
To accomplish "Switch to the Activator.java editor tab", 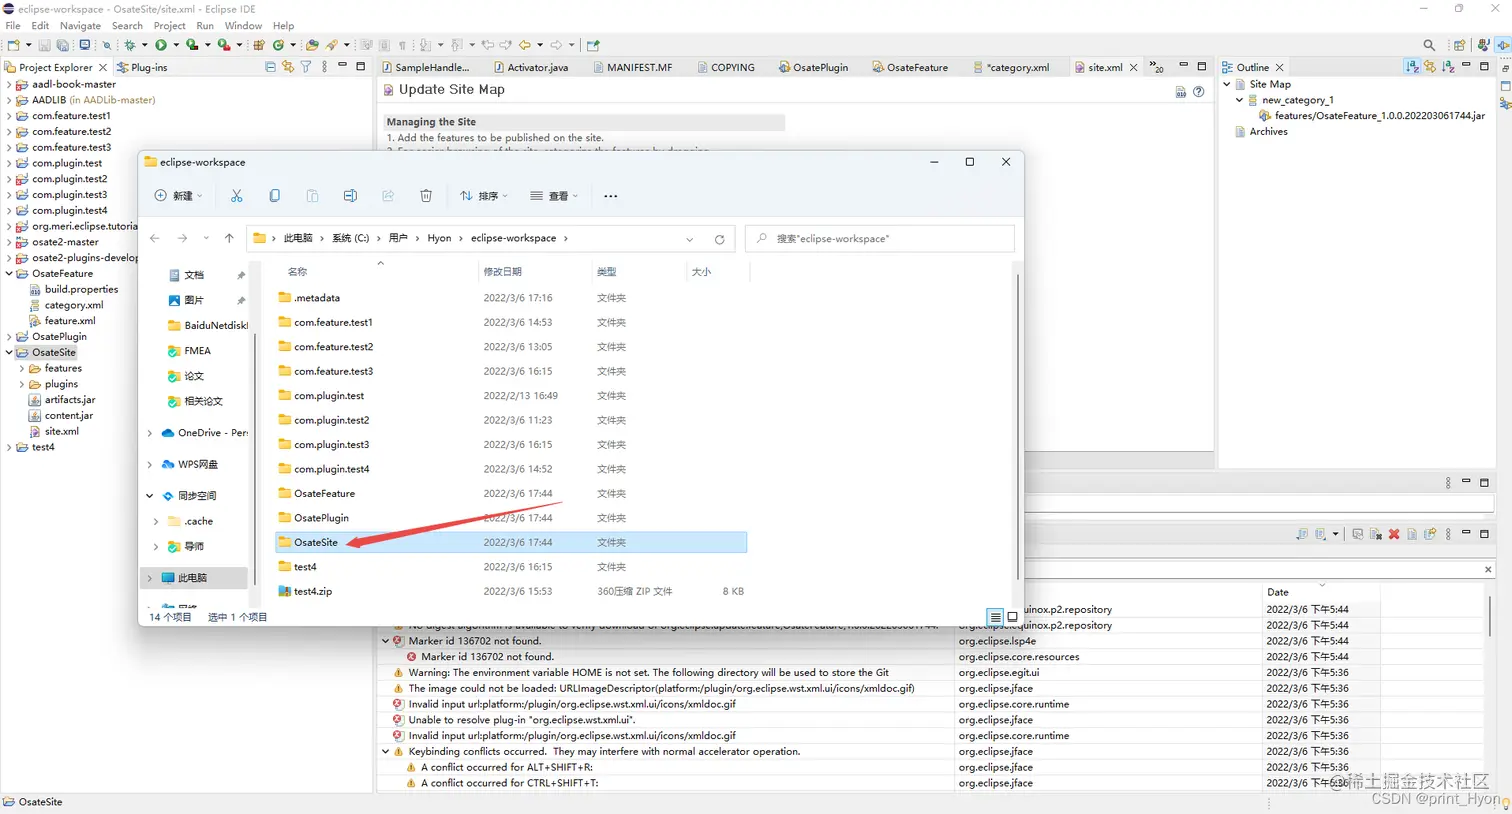I will (x=530, y=67).
